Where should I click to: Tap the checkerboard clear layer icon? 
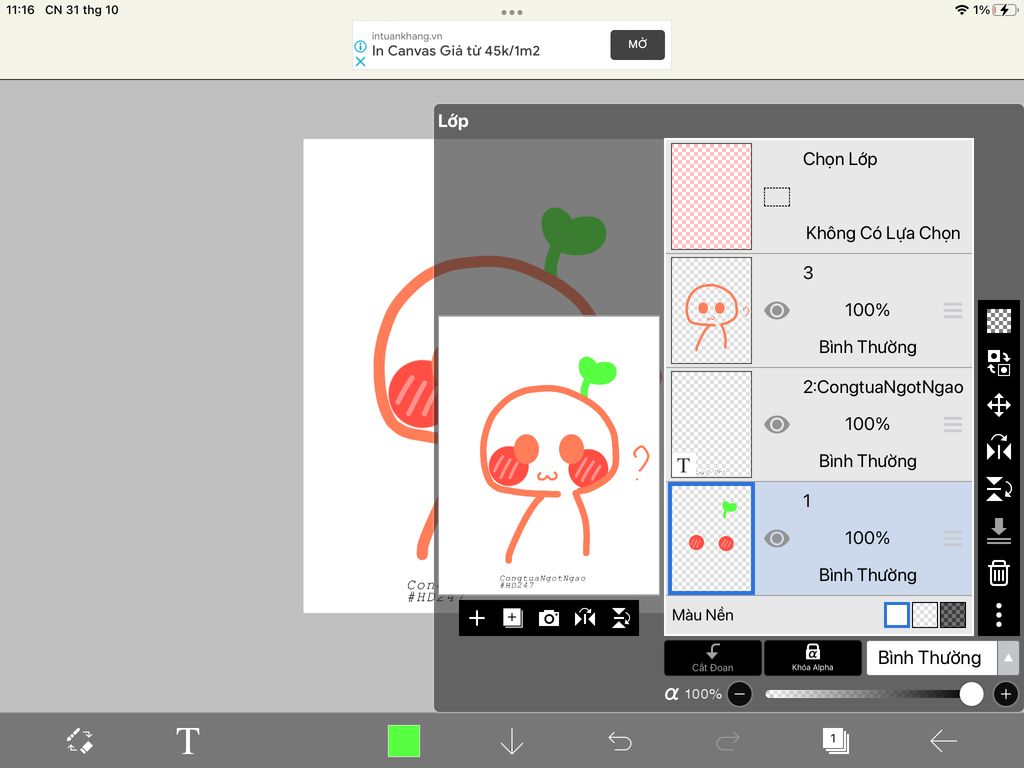click(x=999, y=321)
